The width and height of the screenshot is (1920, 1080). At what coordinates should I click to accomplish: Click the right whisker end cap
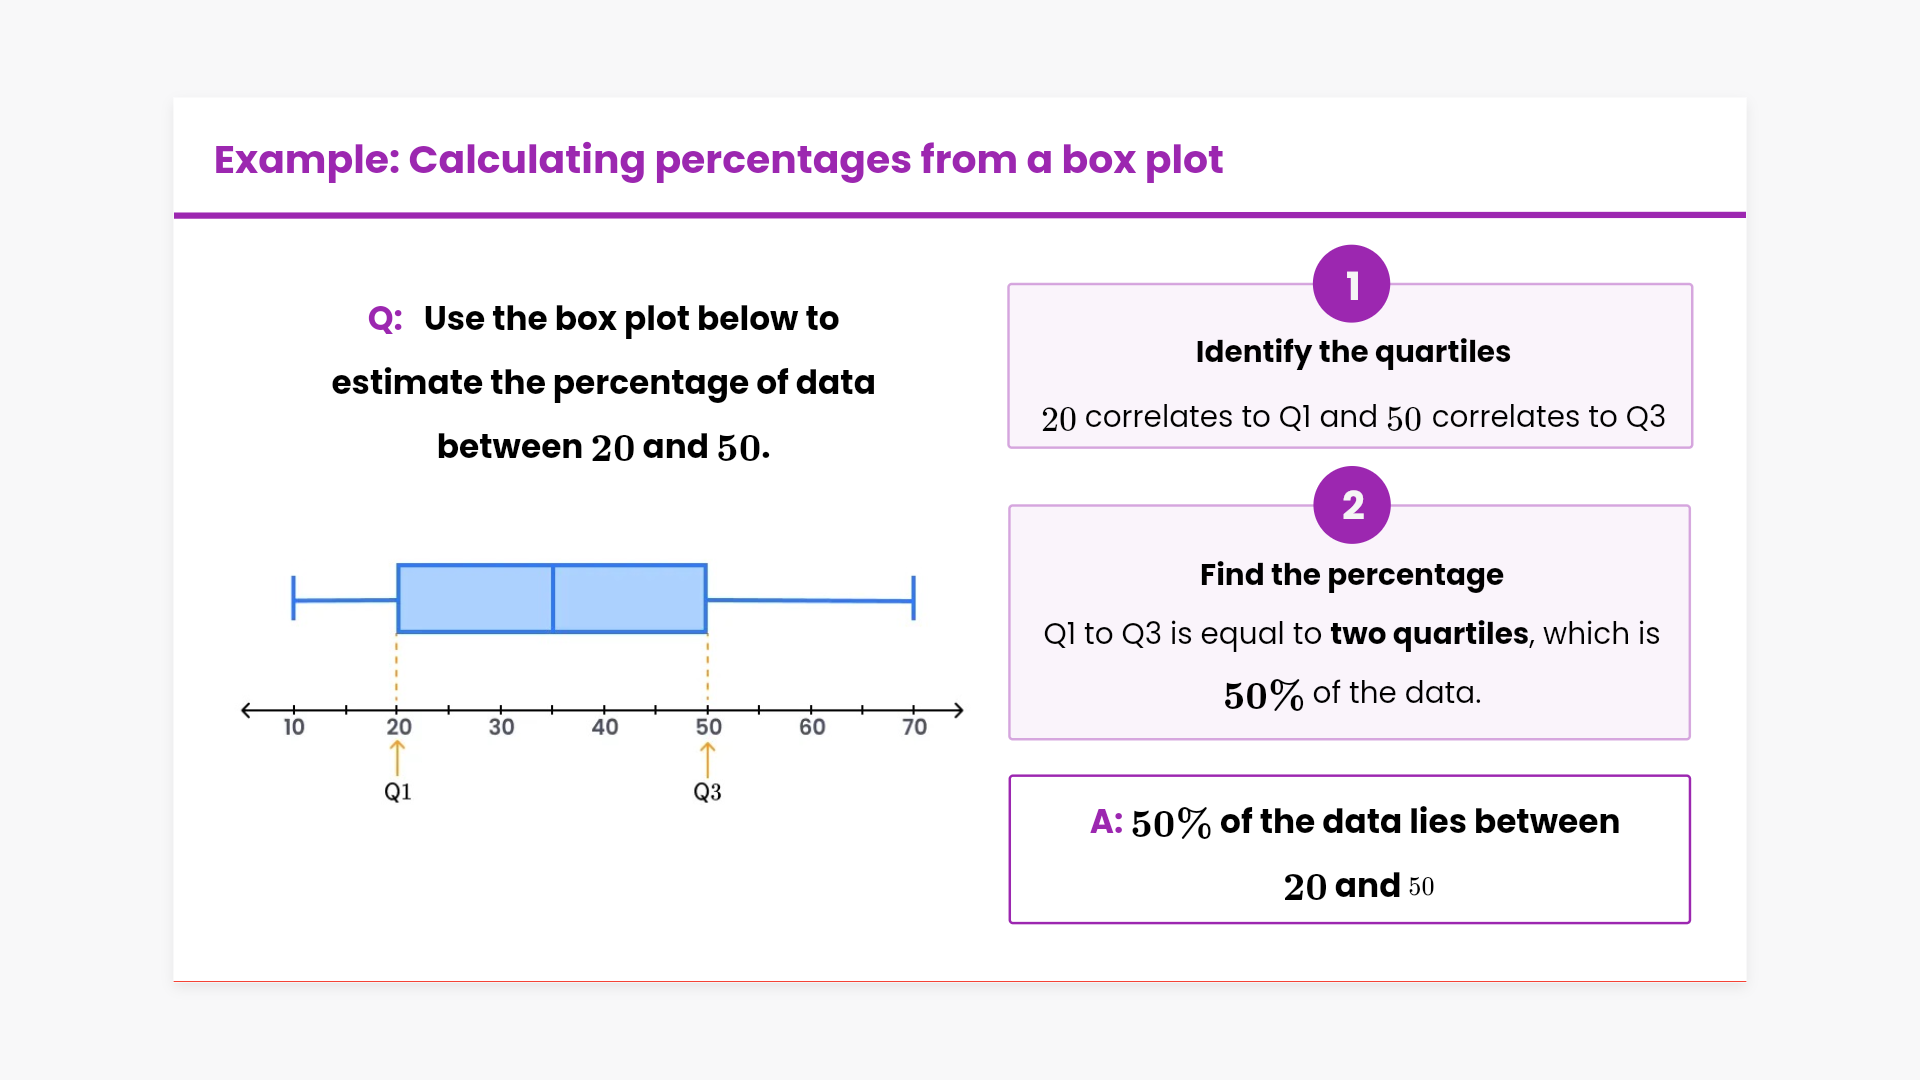pos(913,598)
